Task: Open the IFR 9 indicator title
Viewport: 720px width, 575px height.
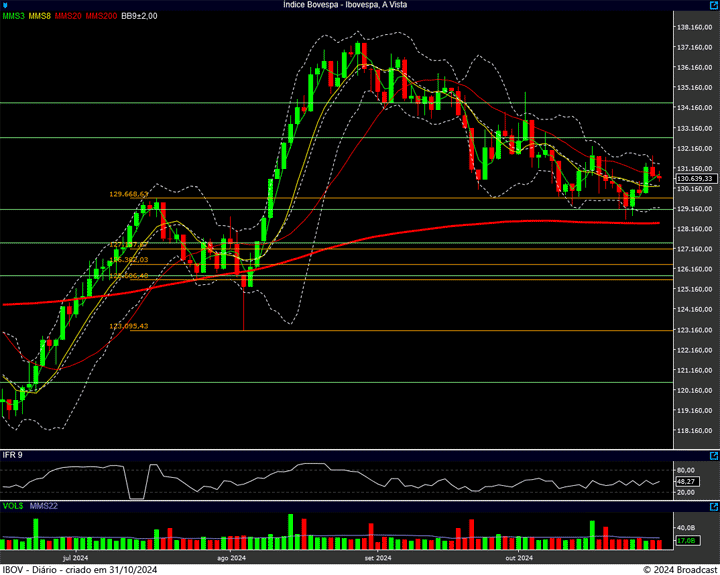Action: pos(12,456)
